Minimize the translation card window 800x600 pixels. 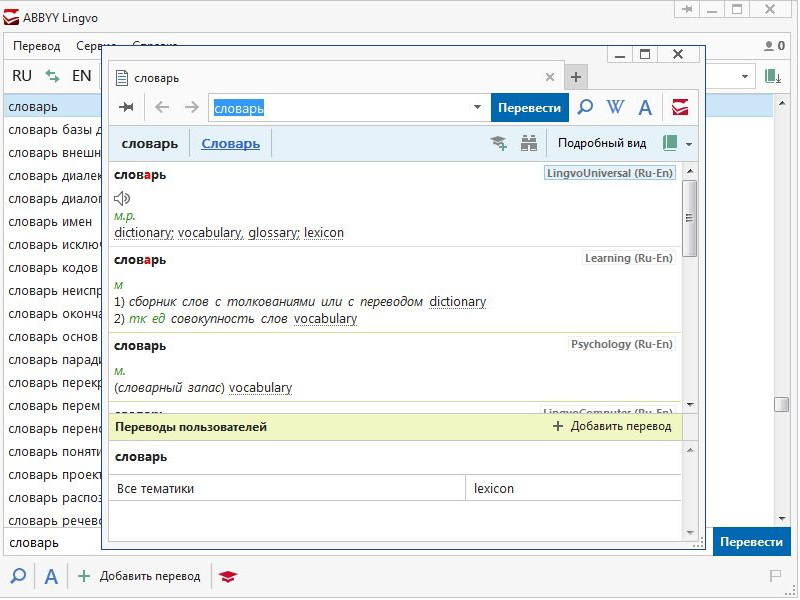pyautogui.click(x=620, y=54)
